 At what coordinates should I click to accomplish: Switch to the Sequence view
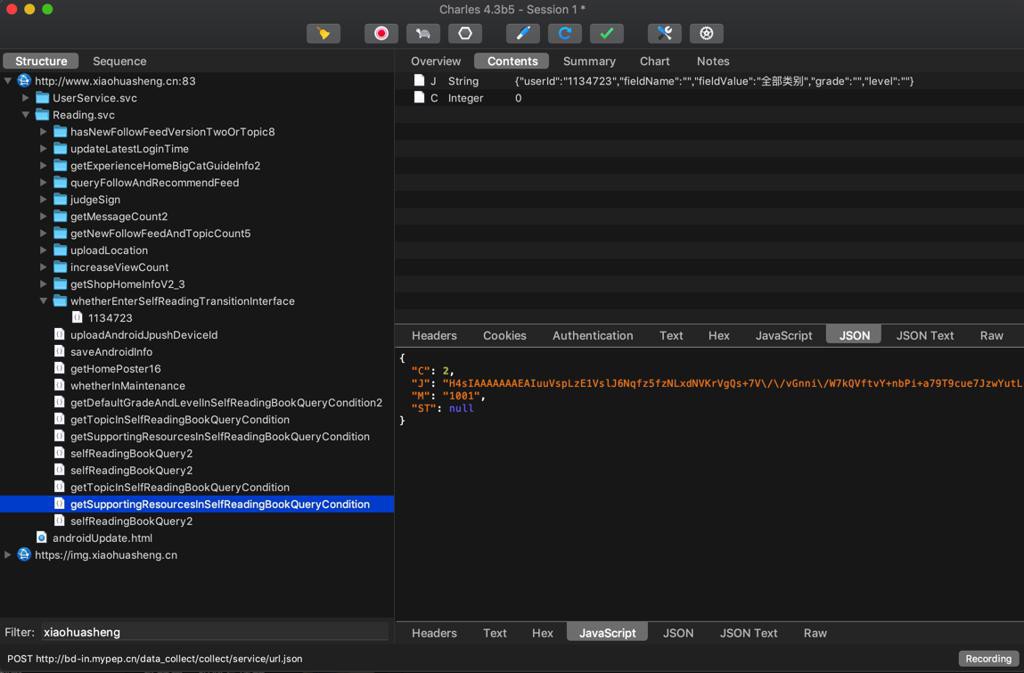click(120, 61)
